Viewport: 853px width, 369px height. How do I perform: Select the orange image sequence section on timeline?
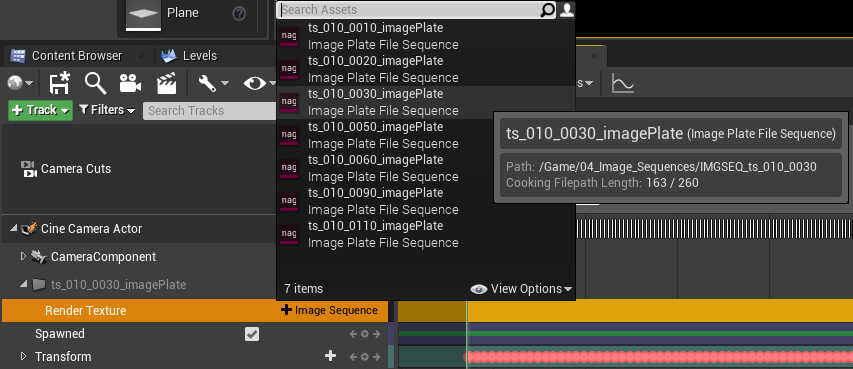[x=660, y=310]
